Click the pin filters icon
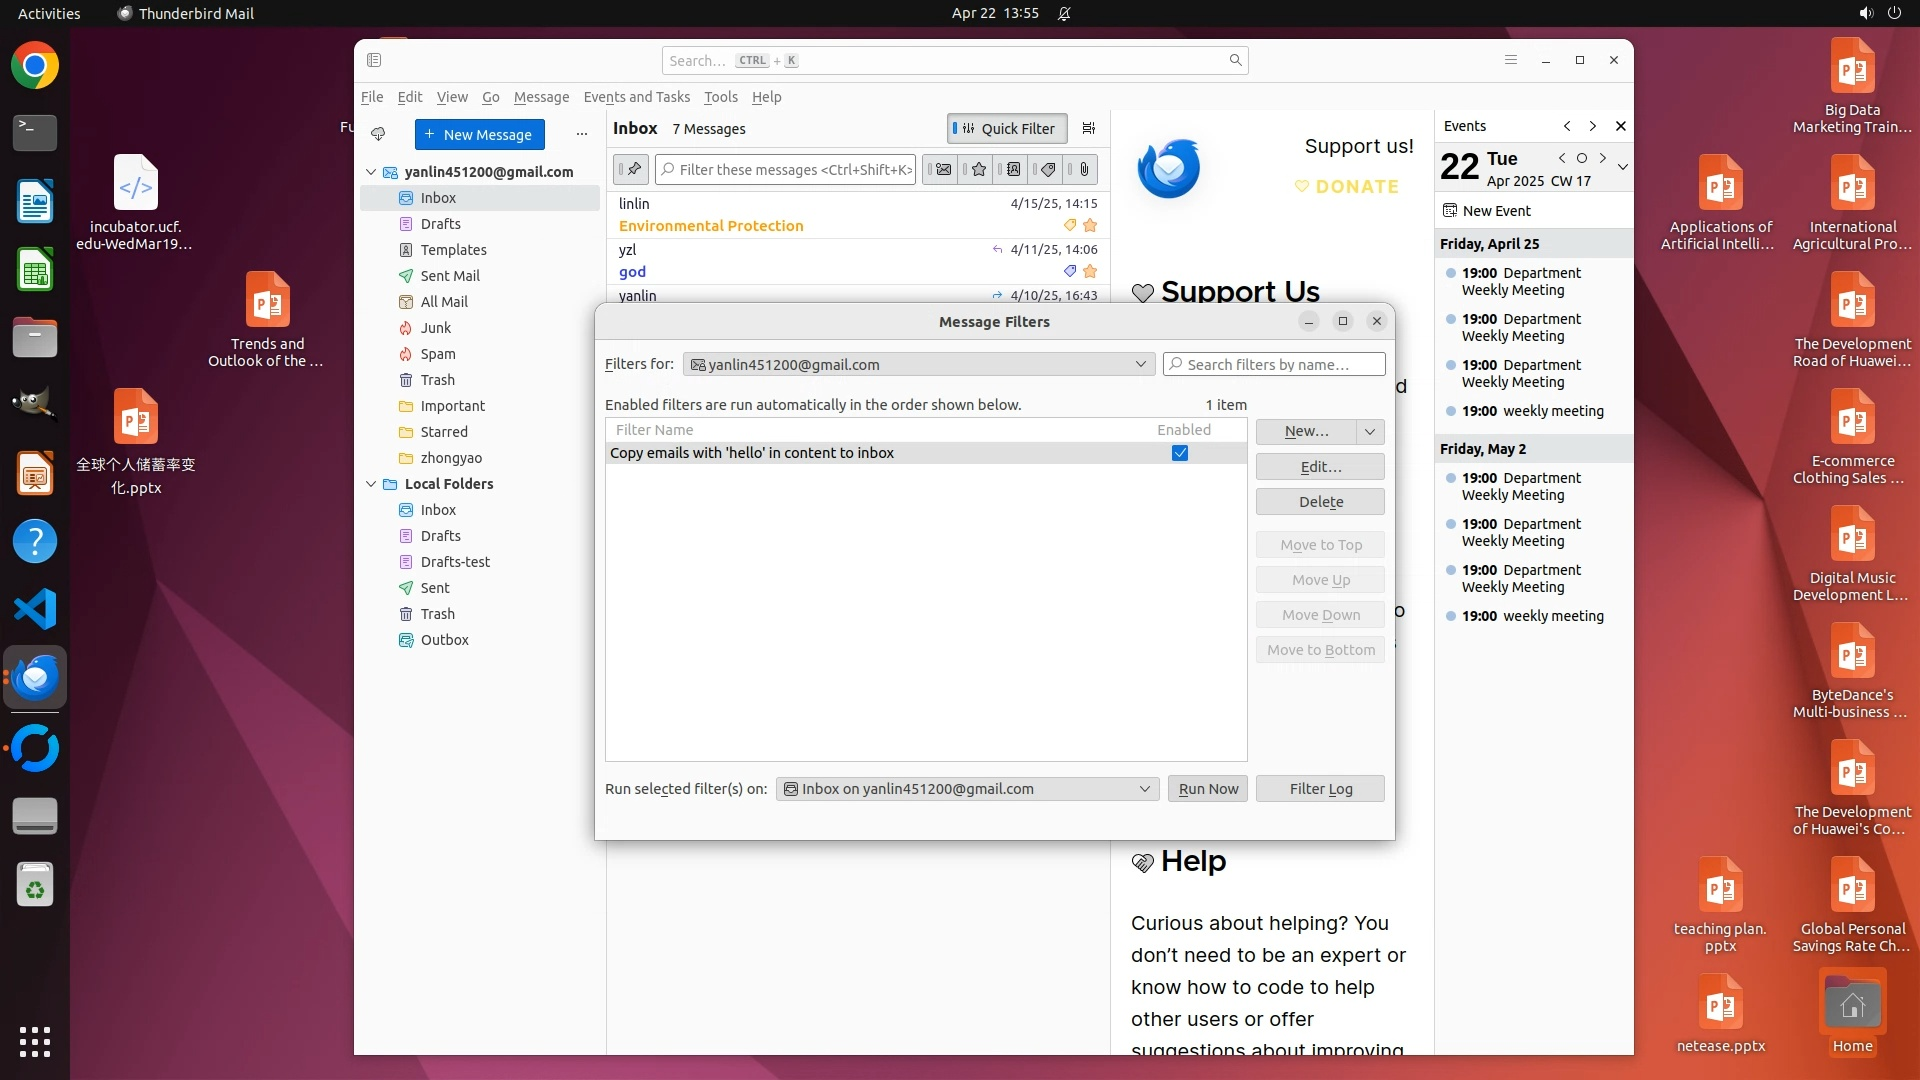The image size is (1920, 1080). click(x=632, y=170)
